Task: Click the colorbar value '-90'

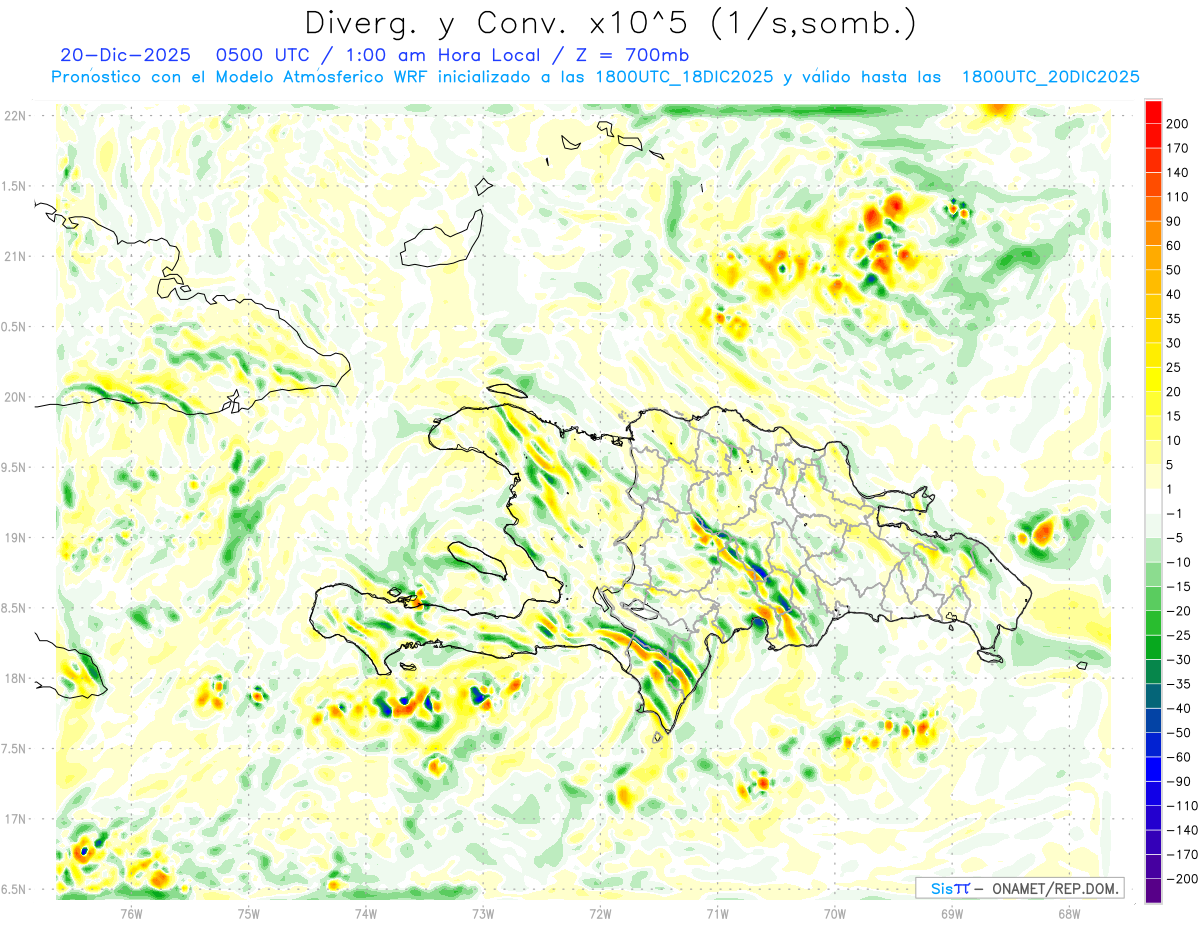Action: point(1180,782)
